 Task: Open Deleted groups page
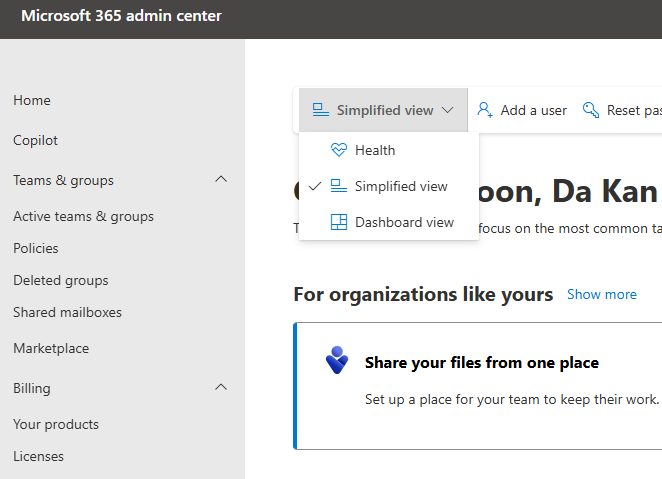click(x=61, y=280)
